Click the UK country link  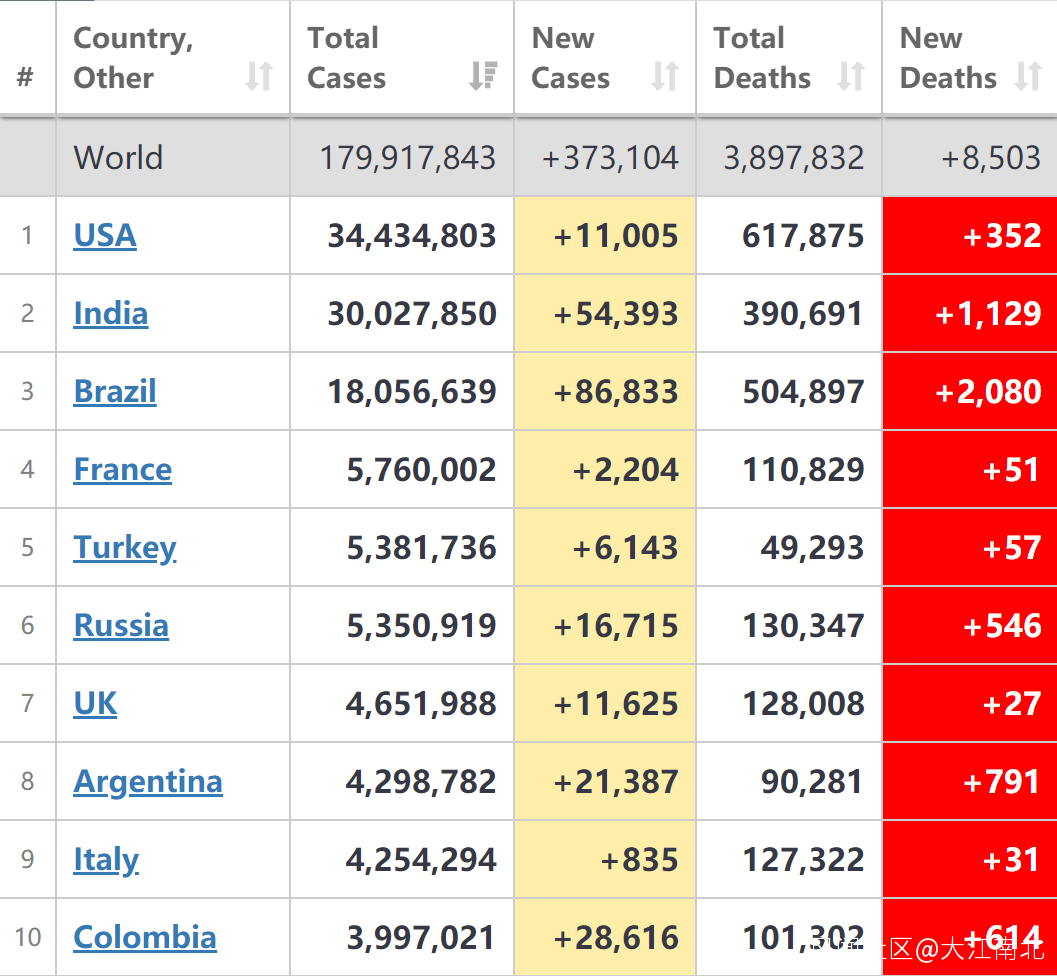point(96,704)
